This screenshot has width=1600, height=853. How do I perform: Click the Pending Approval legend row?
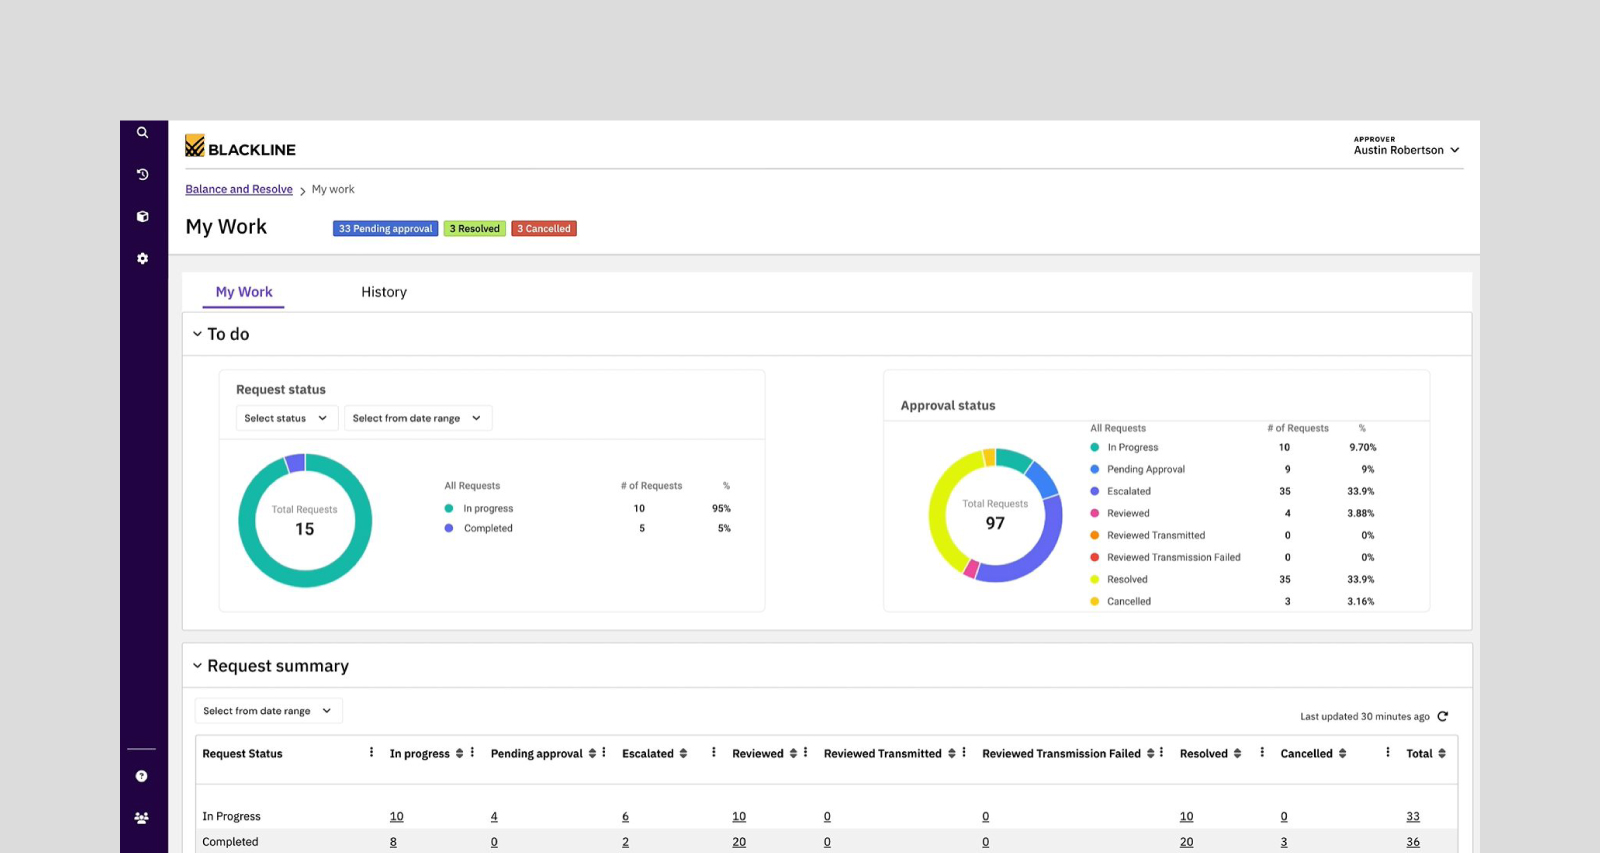click(x=1233, y=469)
